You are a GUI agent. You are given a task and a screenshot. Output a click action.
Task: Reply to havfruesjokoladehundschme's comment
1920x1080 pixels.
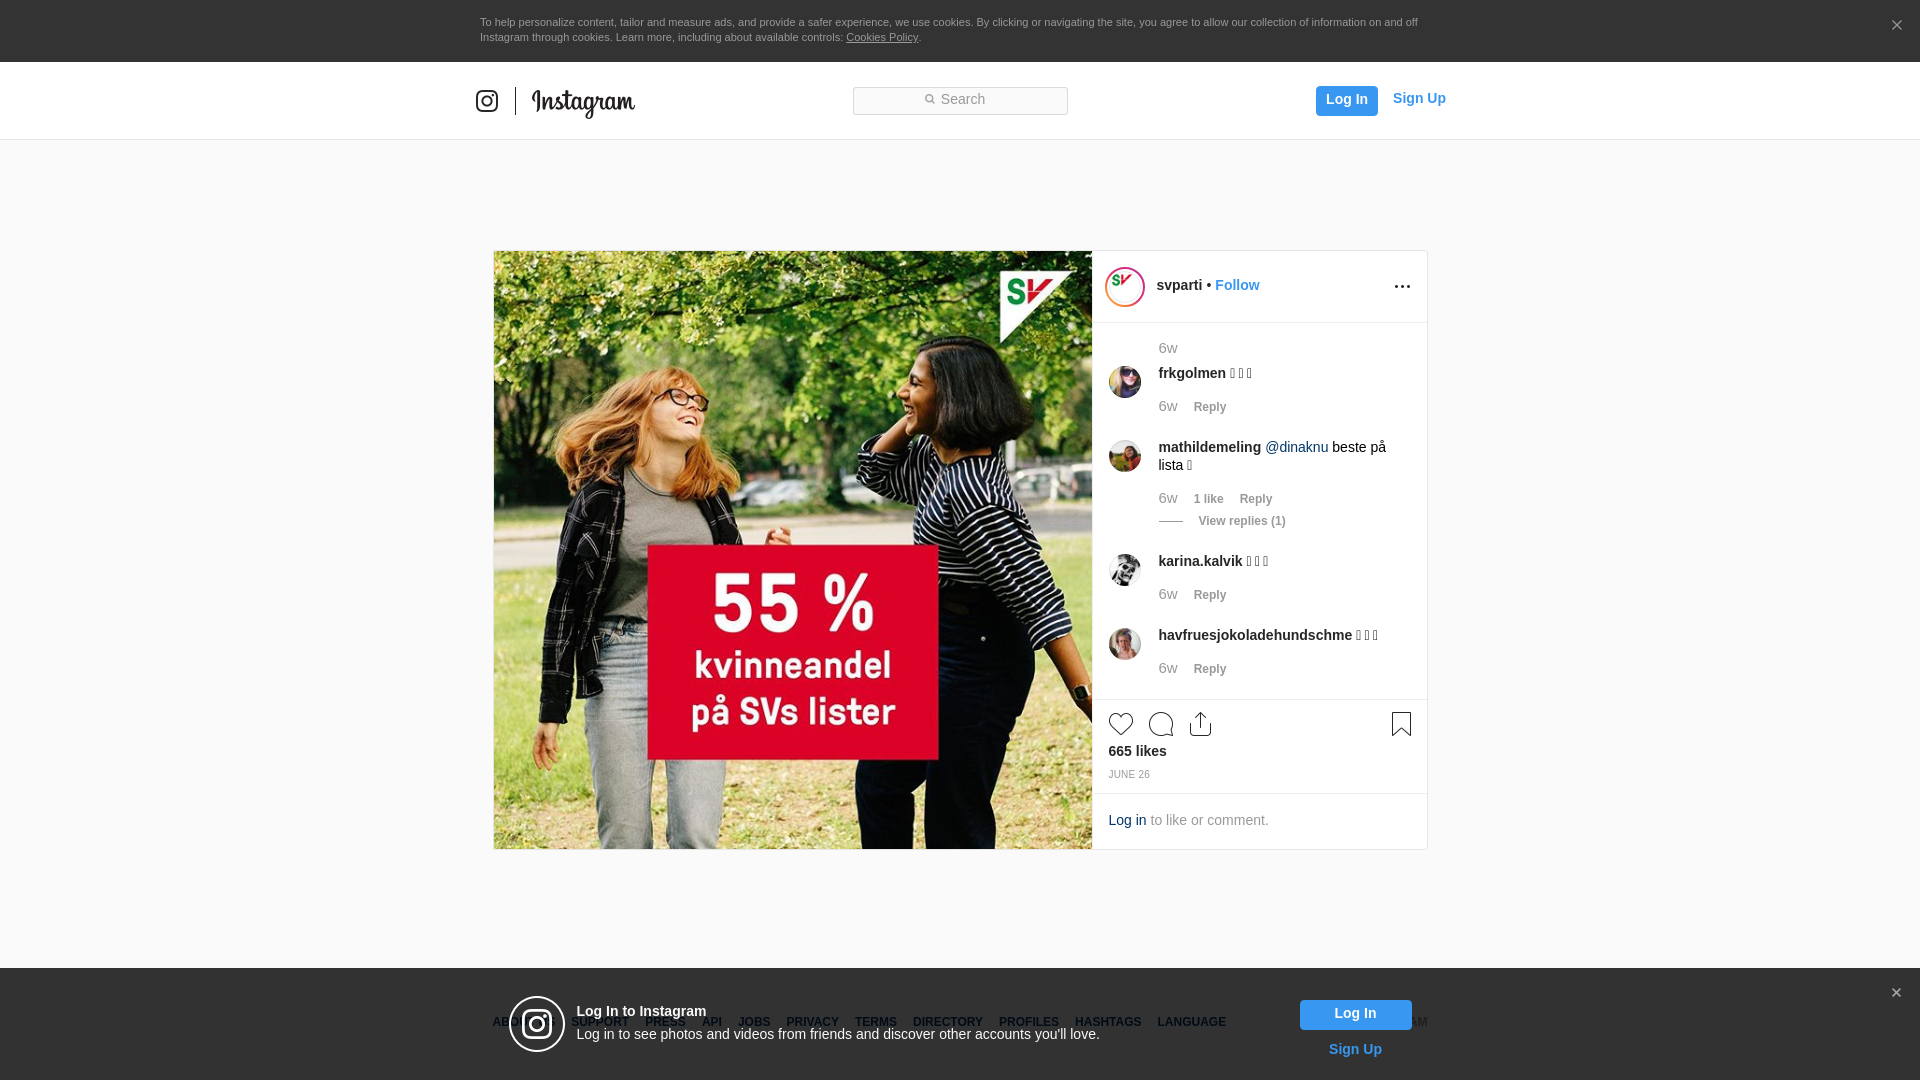click(1210, 669)
